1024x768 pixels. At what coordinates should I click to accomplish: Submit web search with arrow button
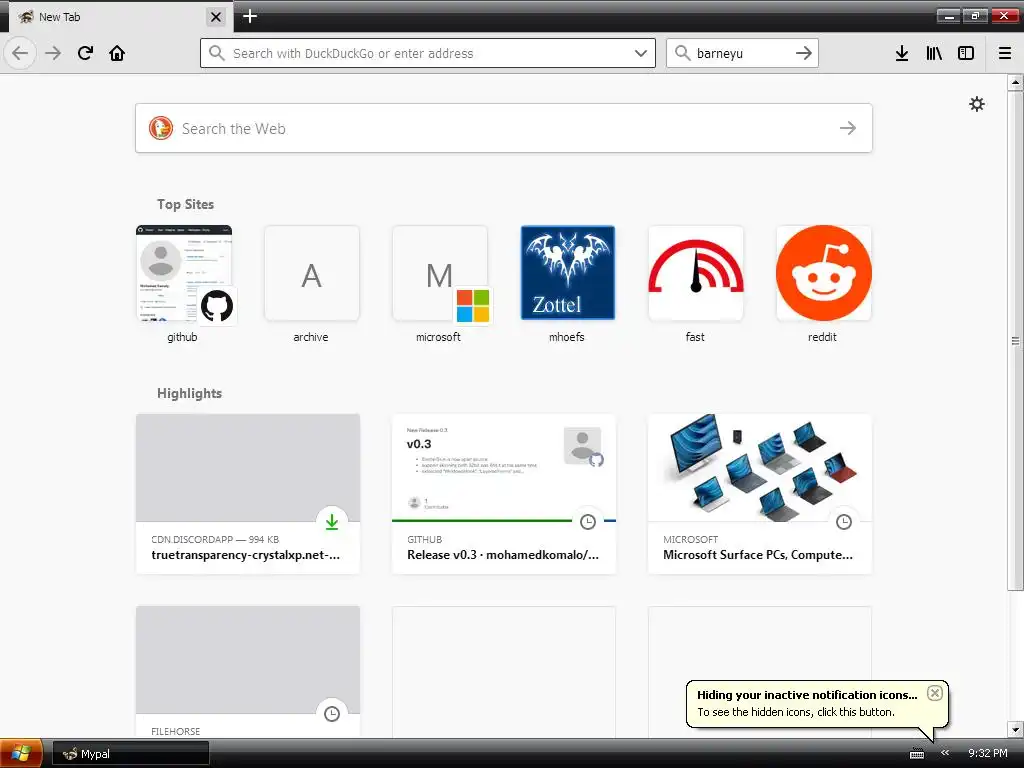pos(848,128)
